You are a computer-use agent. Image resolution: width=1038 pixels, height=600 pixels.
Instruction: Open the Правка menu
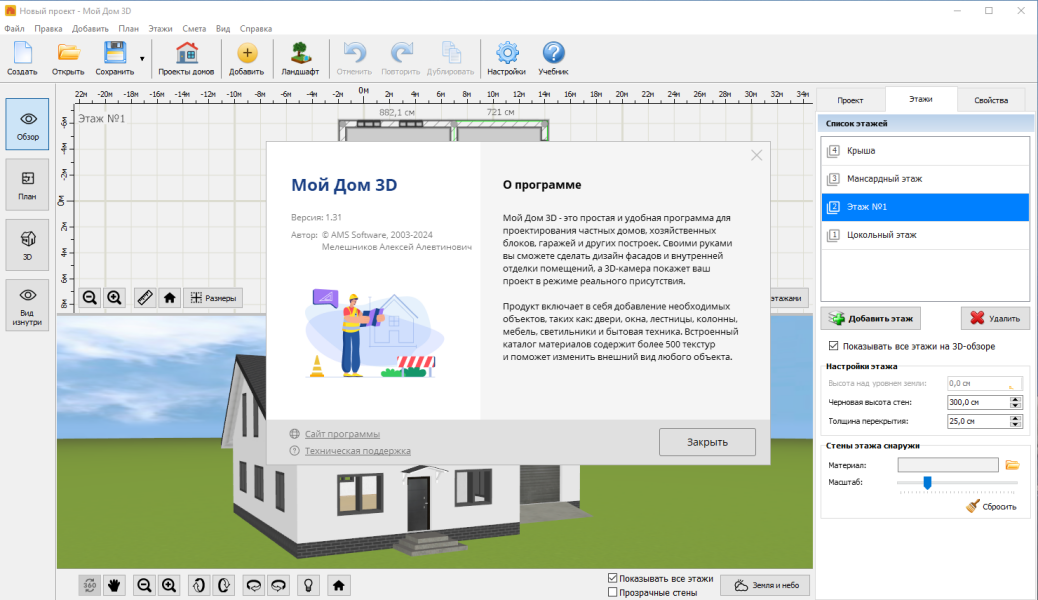point(48,28)
